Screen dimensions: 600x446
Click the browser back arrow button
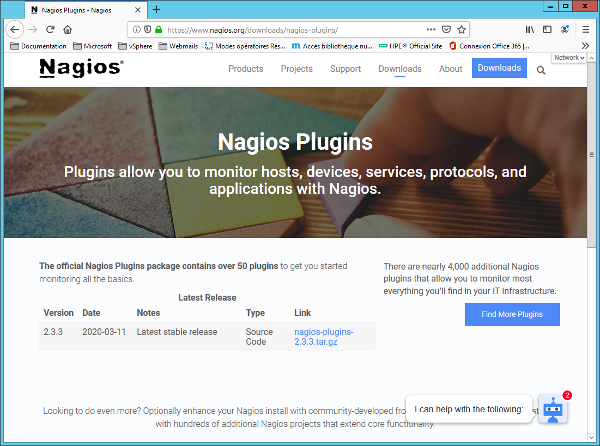click(x=15, y=30)
